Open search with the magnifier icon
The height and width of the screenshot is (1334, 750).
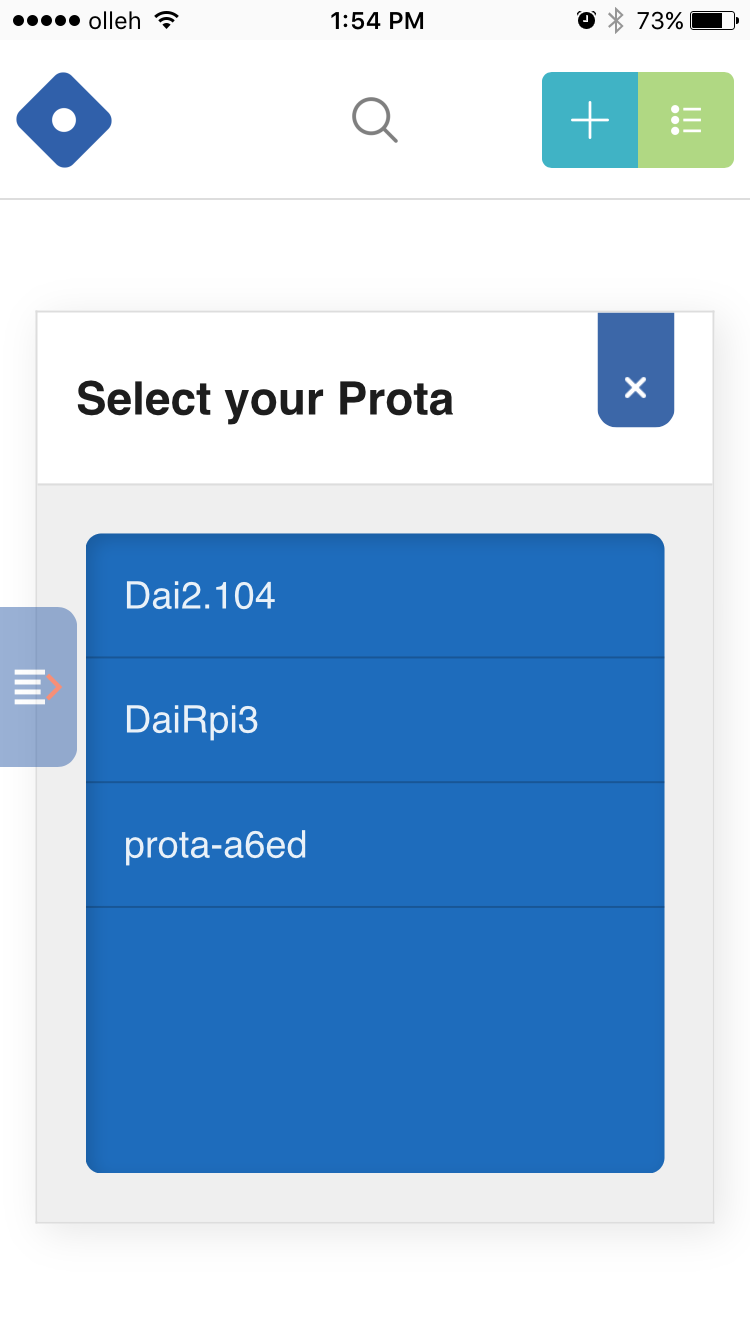coord(375,120)
